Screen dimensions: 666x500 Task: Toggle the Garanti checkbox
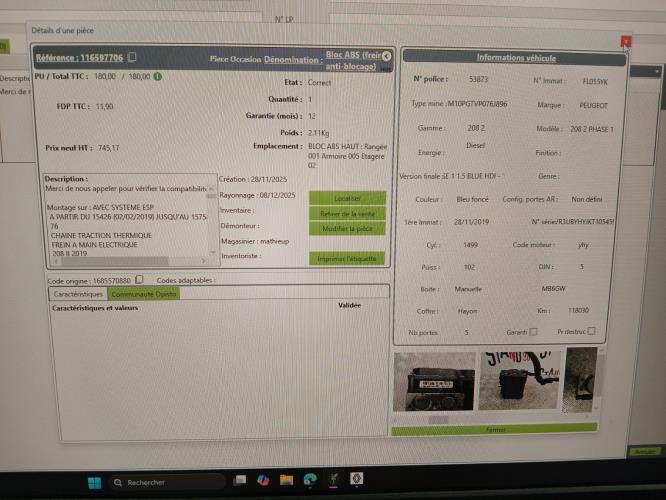click(x=533, y=331)
